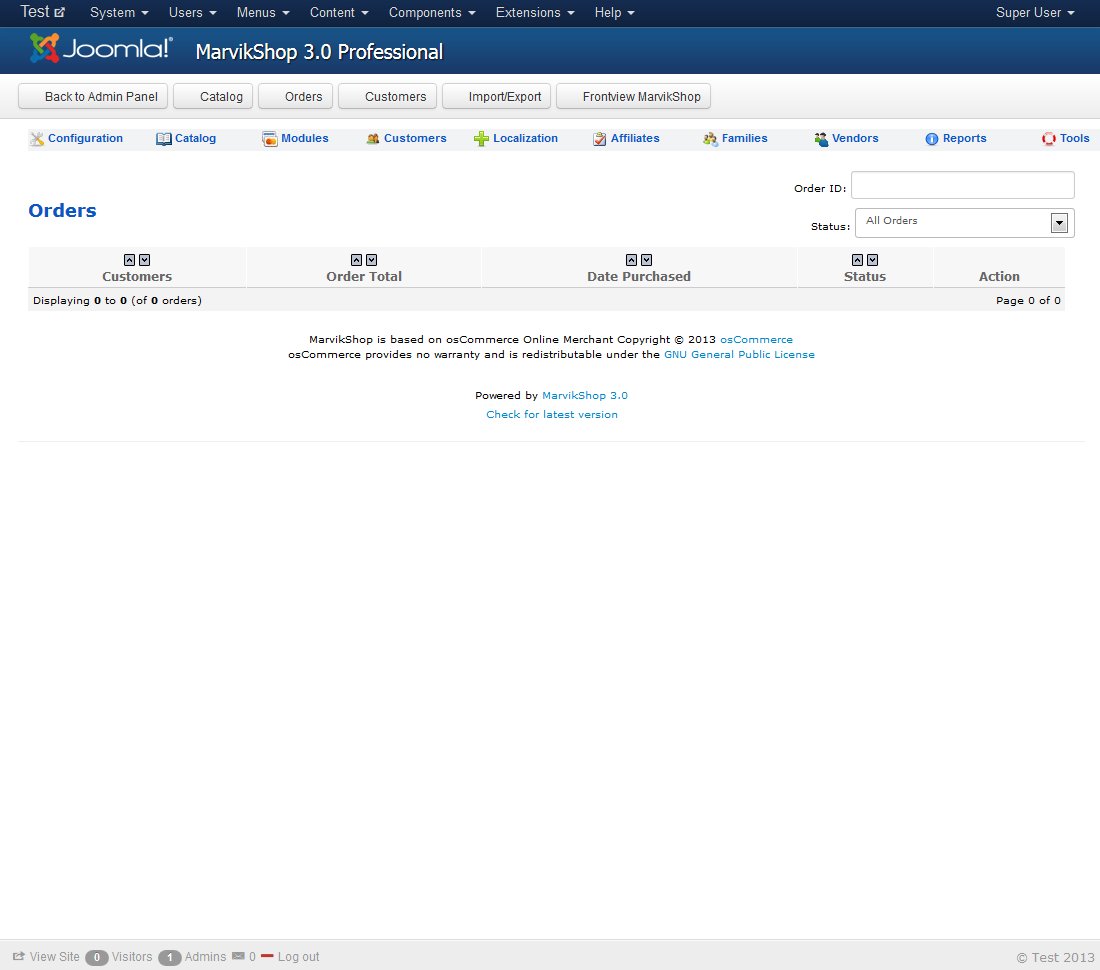Image resolution: width=1100 pixels, height=970 pixels.
Task: Open the Localization section link
Action: tap(525, 138)
